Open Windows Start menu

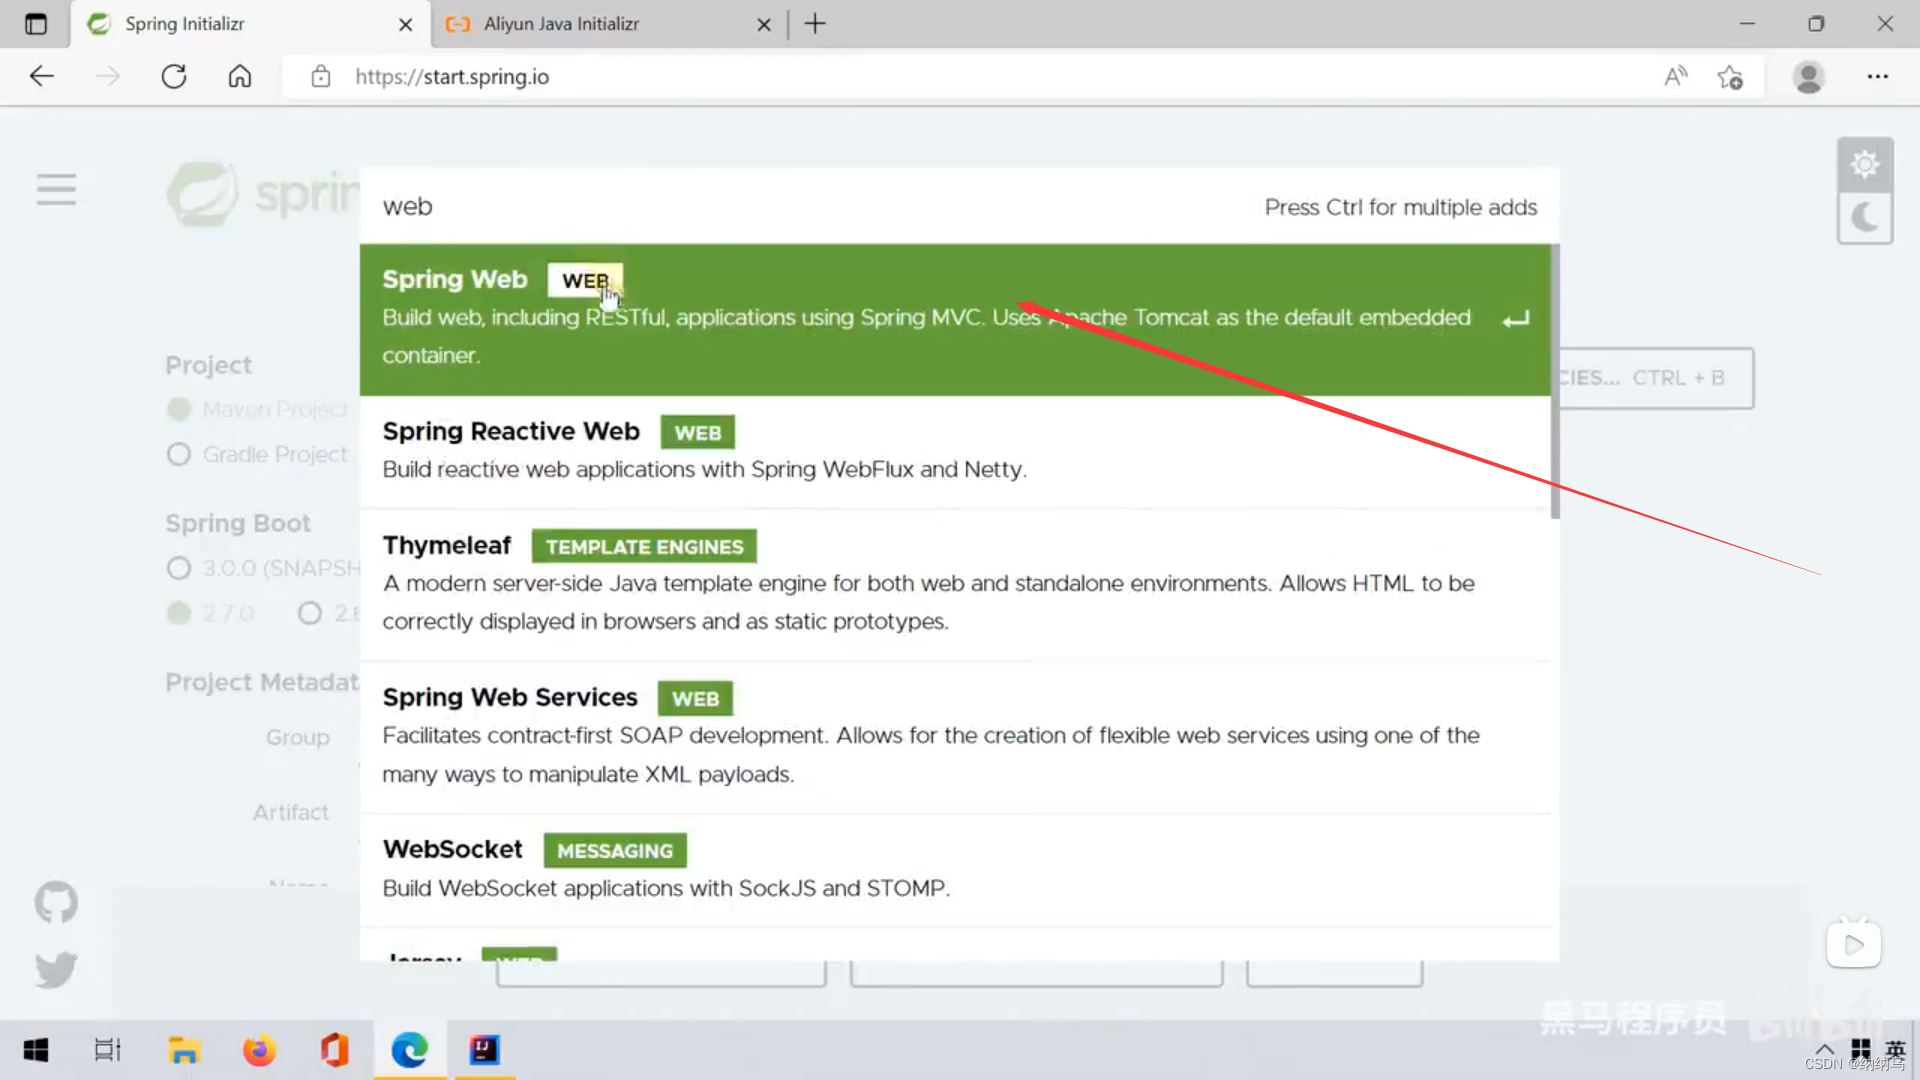coord(36,1050)
